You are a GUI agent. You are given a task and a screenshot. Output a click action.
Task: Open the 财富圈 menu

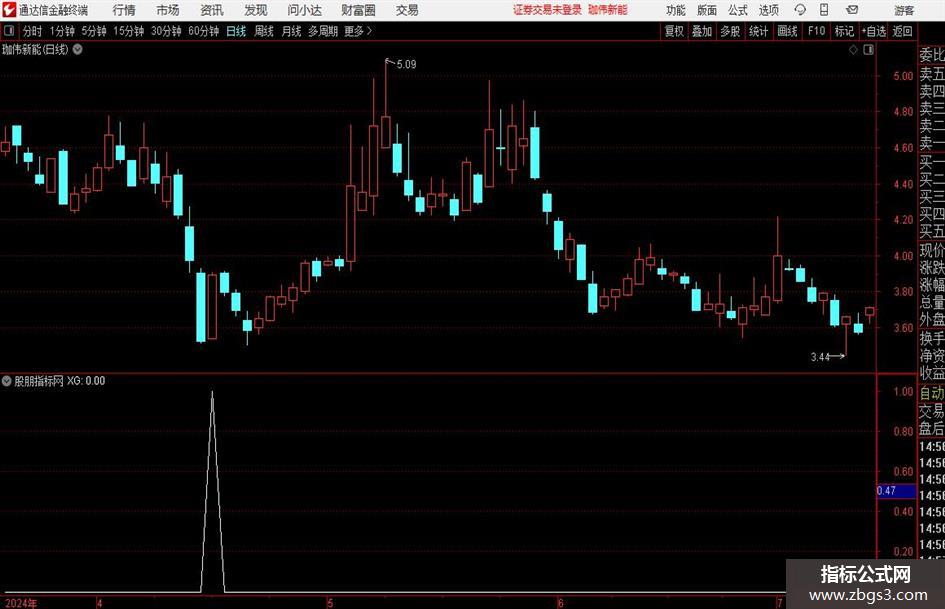358,10
